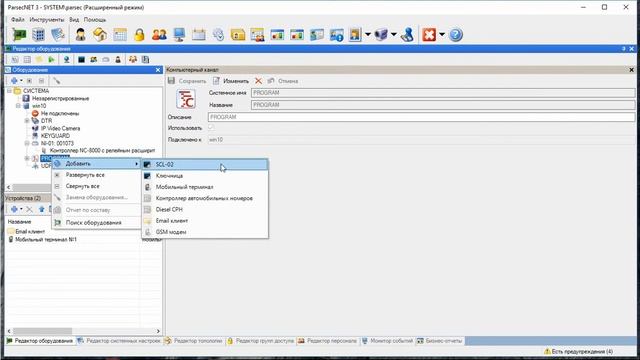The image size is (640, 360).
Task: Open the Инструменты menu
Action: [x=47, y=20]
